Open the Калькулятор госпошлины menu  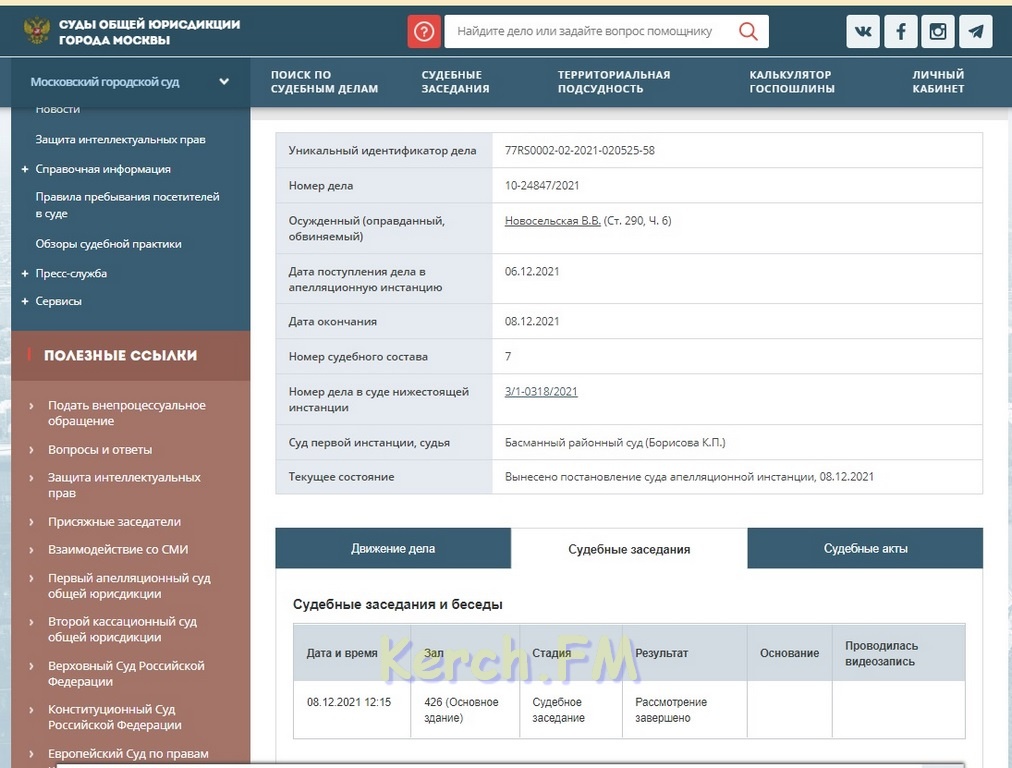point(791,82)
